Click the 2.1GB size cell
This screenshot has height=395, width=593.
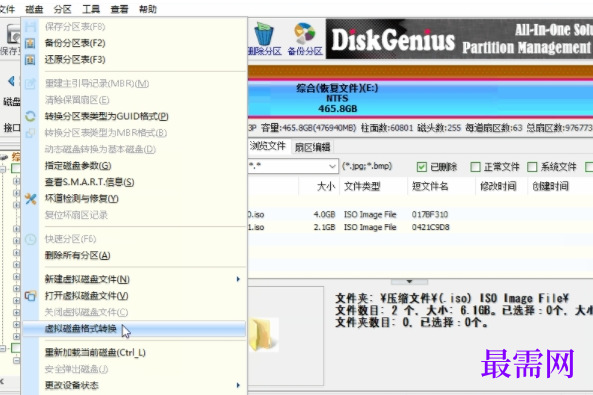pos(324,227)
